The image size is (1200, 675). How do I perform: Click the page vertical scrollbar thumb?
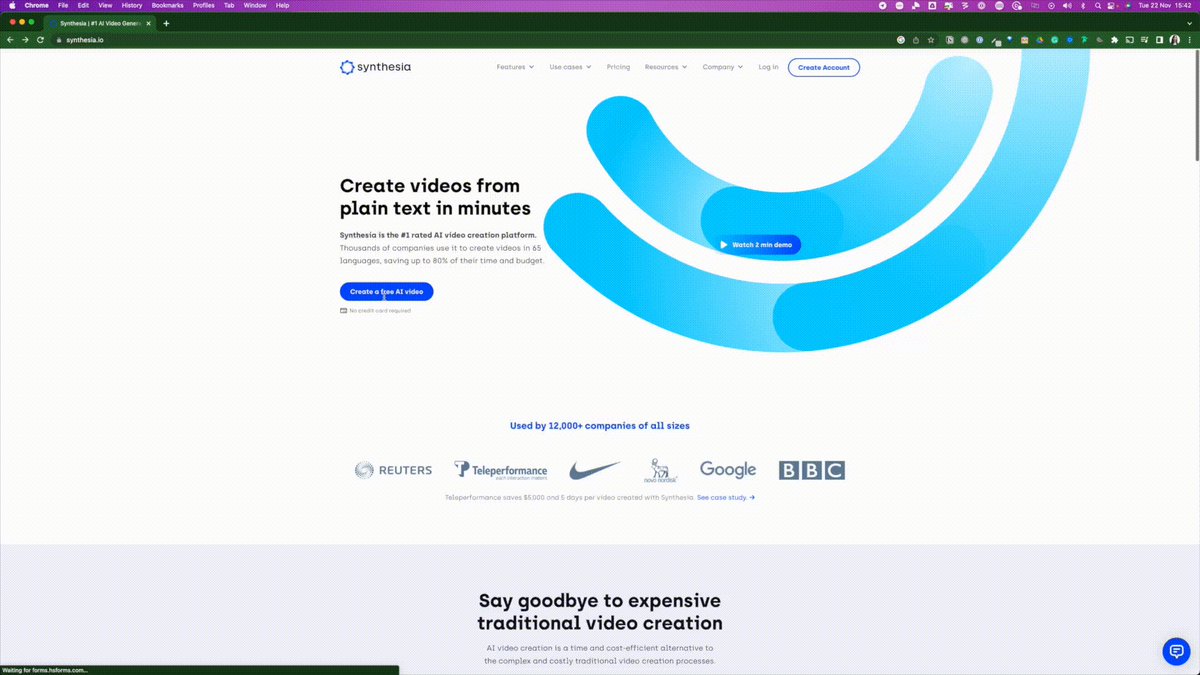pyautogui.click(x=1195, y=105)
